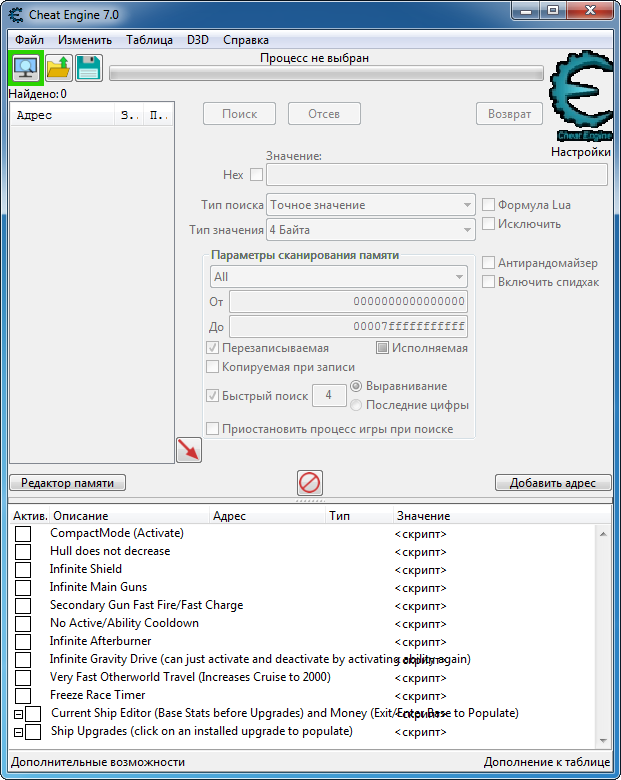Screen dimensions: 621x780
Task: Sort results by Адрес column header
Action: pos(63,115)
